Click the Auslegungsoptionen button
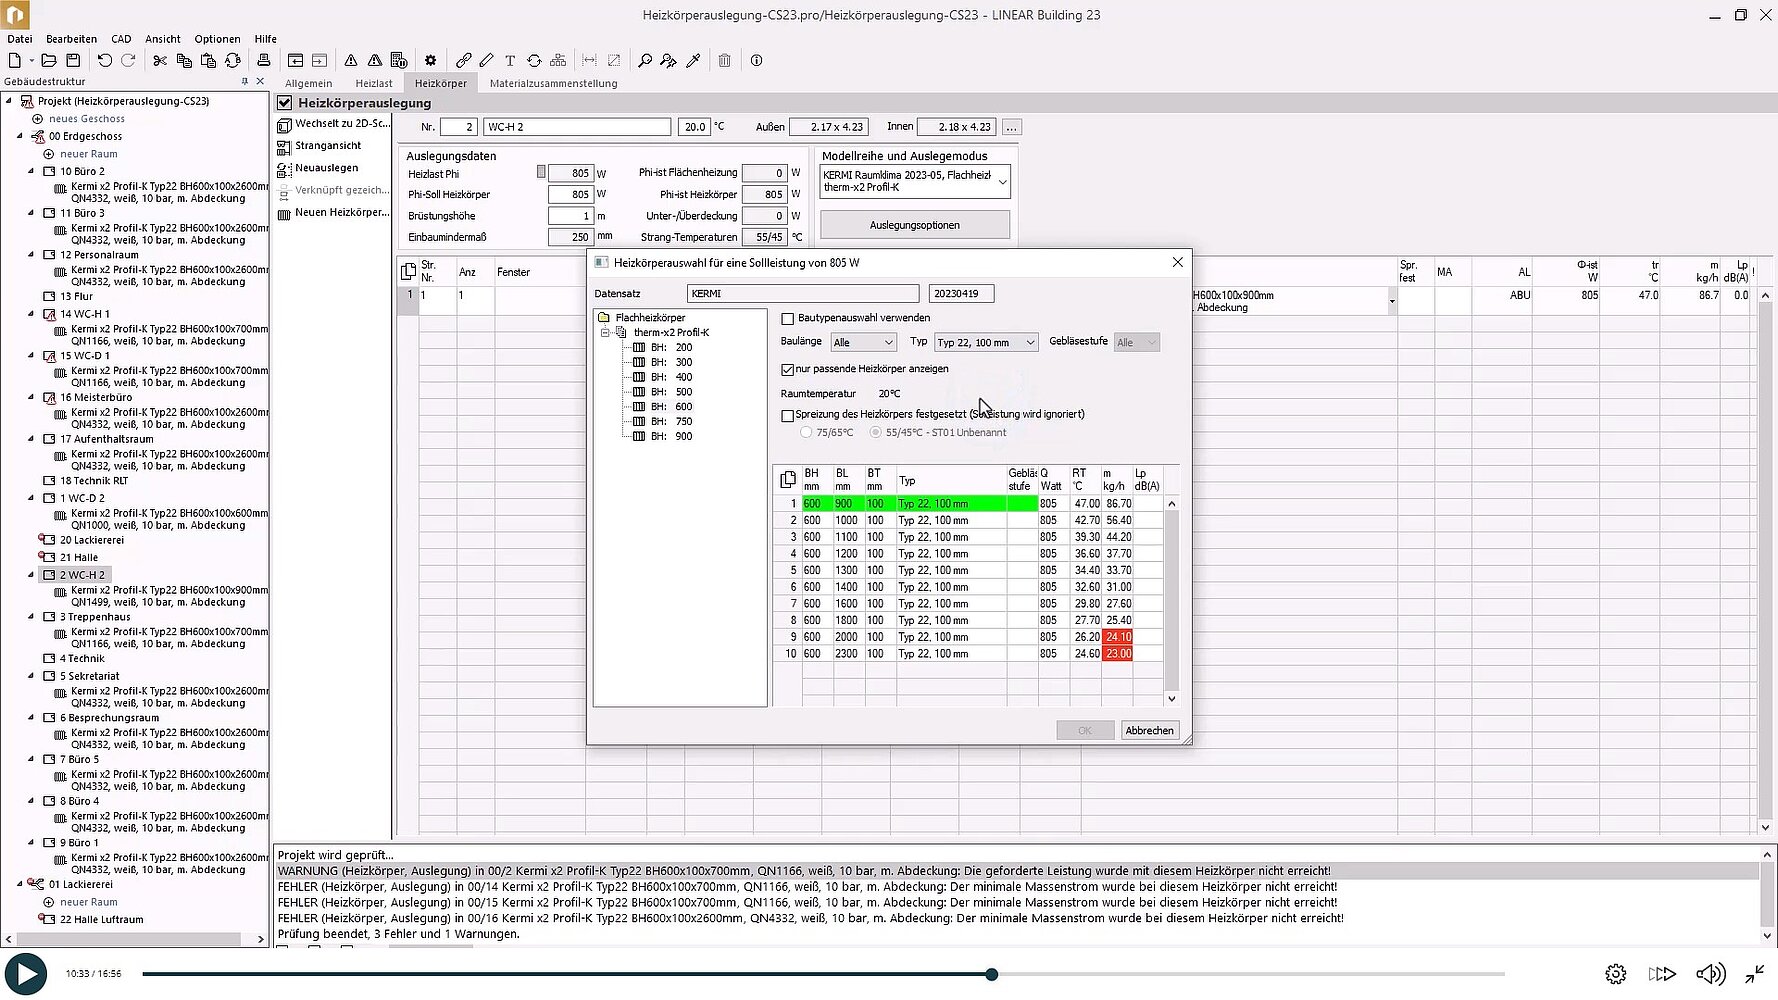Screen dimensions: 1778x1000 (914, 225)
